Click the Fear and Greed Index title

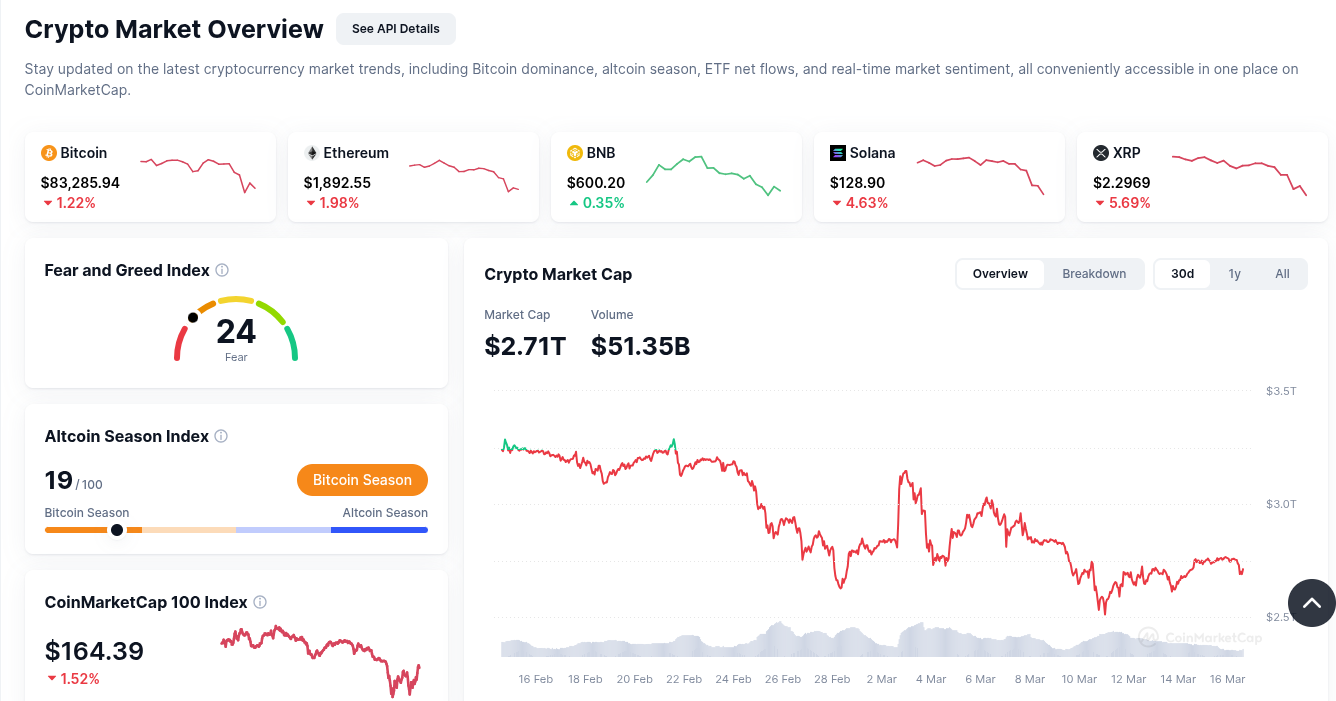tap(127, 270)
